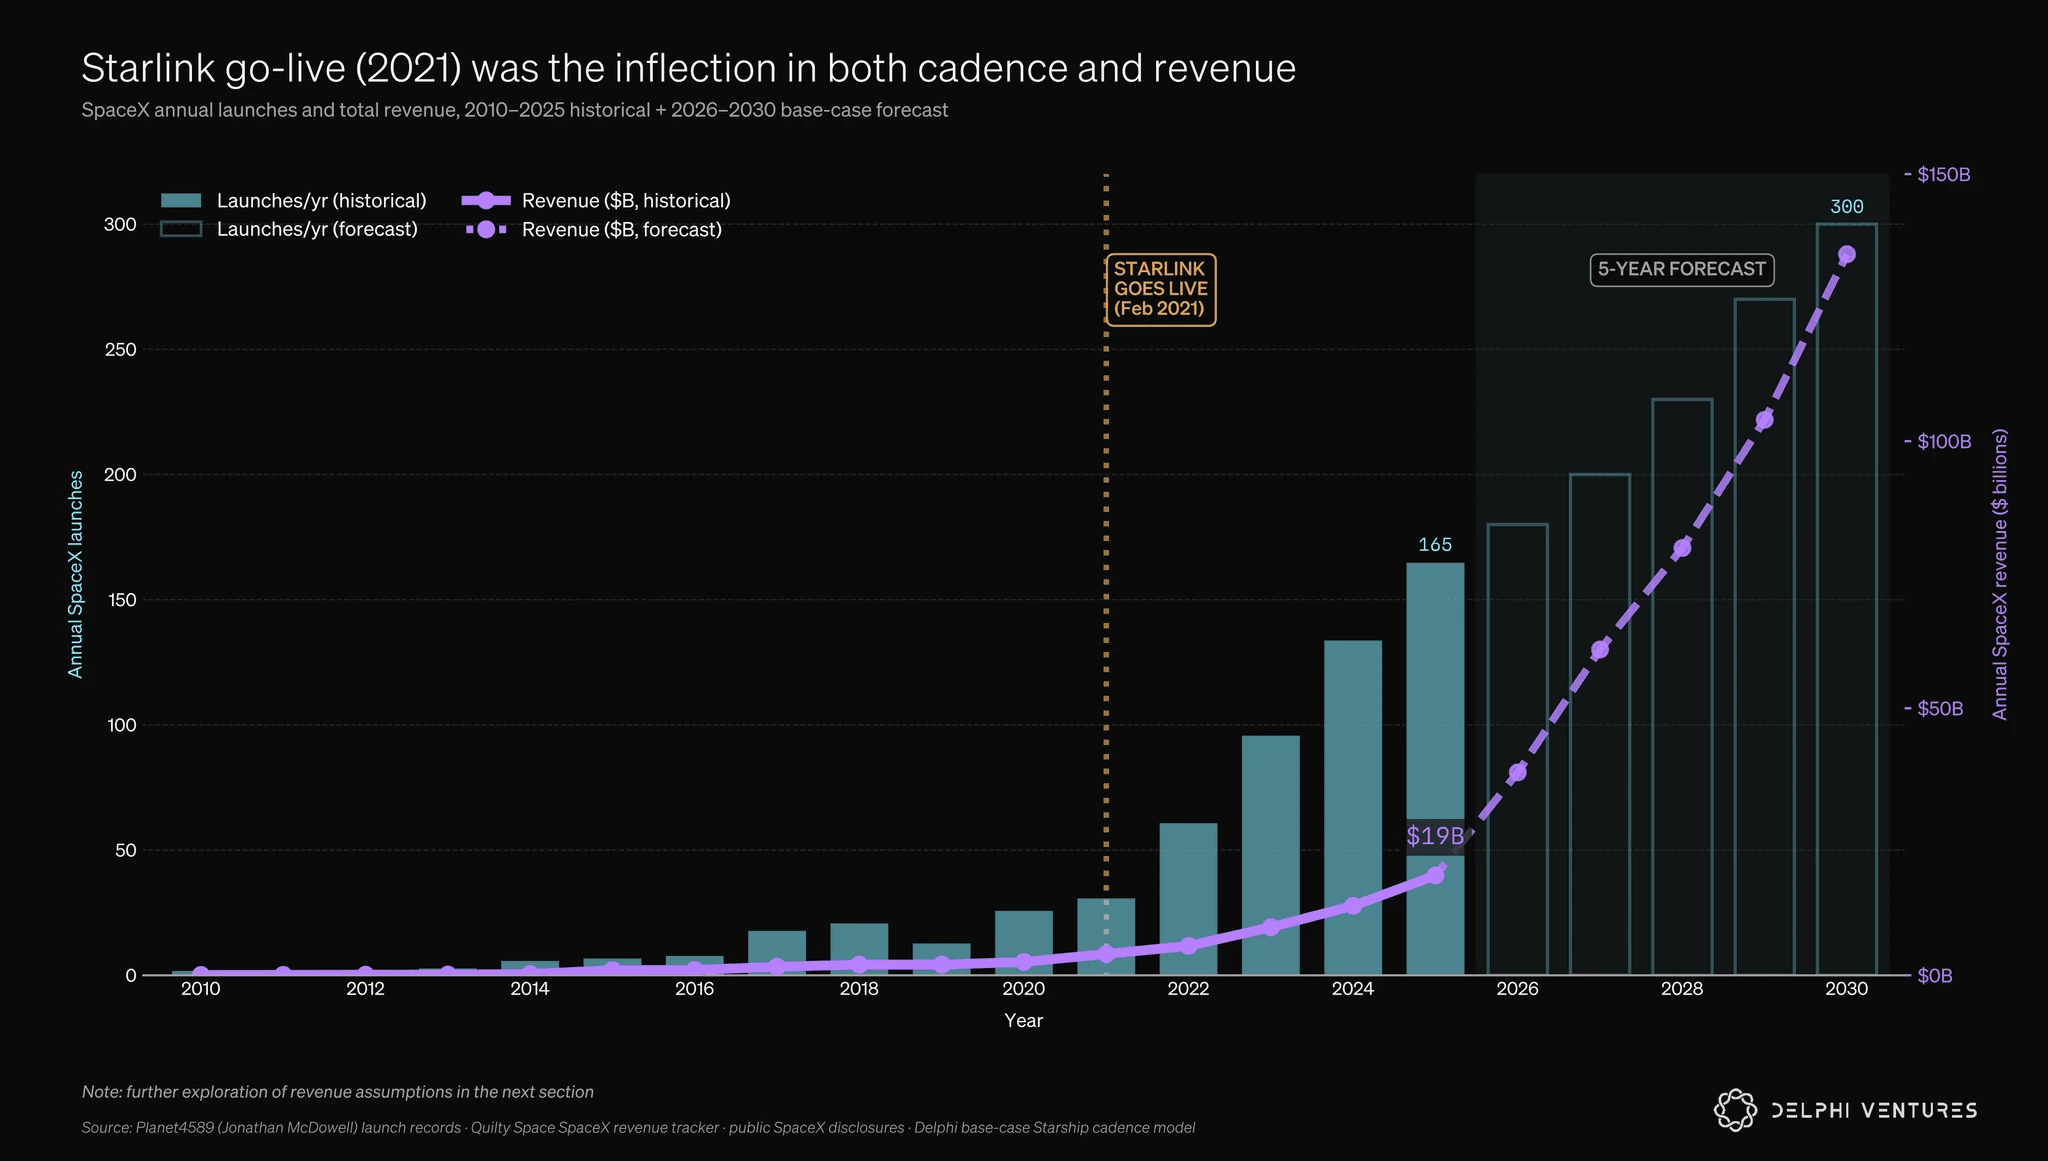2048x1161 pixels.
Task: Click the 2024 historical revenue data point
Action: [1353, 906]
